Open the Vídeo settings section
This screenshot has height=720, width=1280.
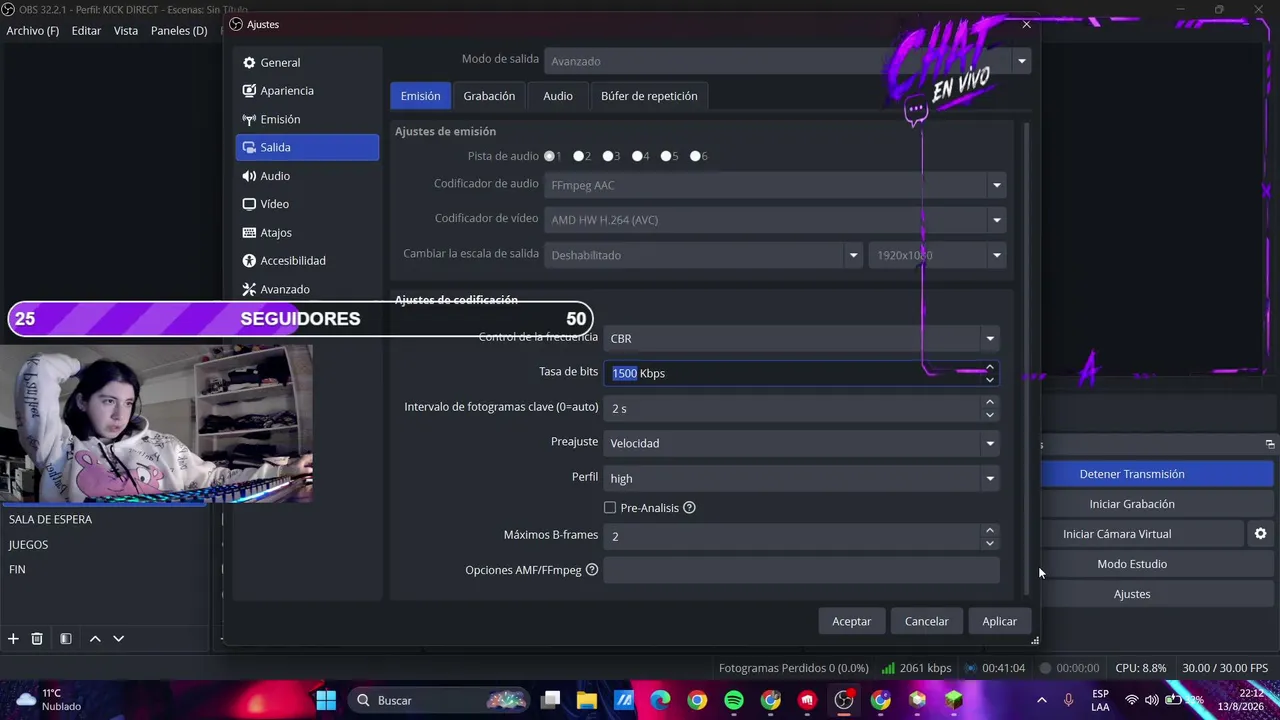coord(307,204)
